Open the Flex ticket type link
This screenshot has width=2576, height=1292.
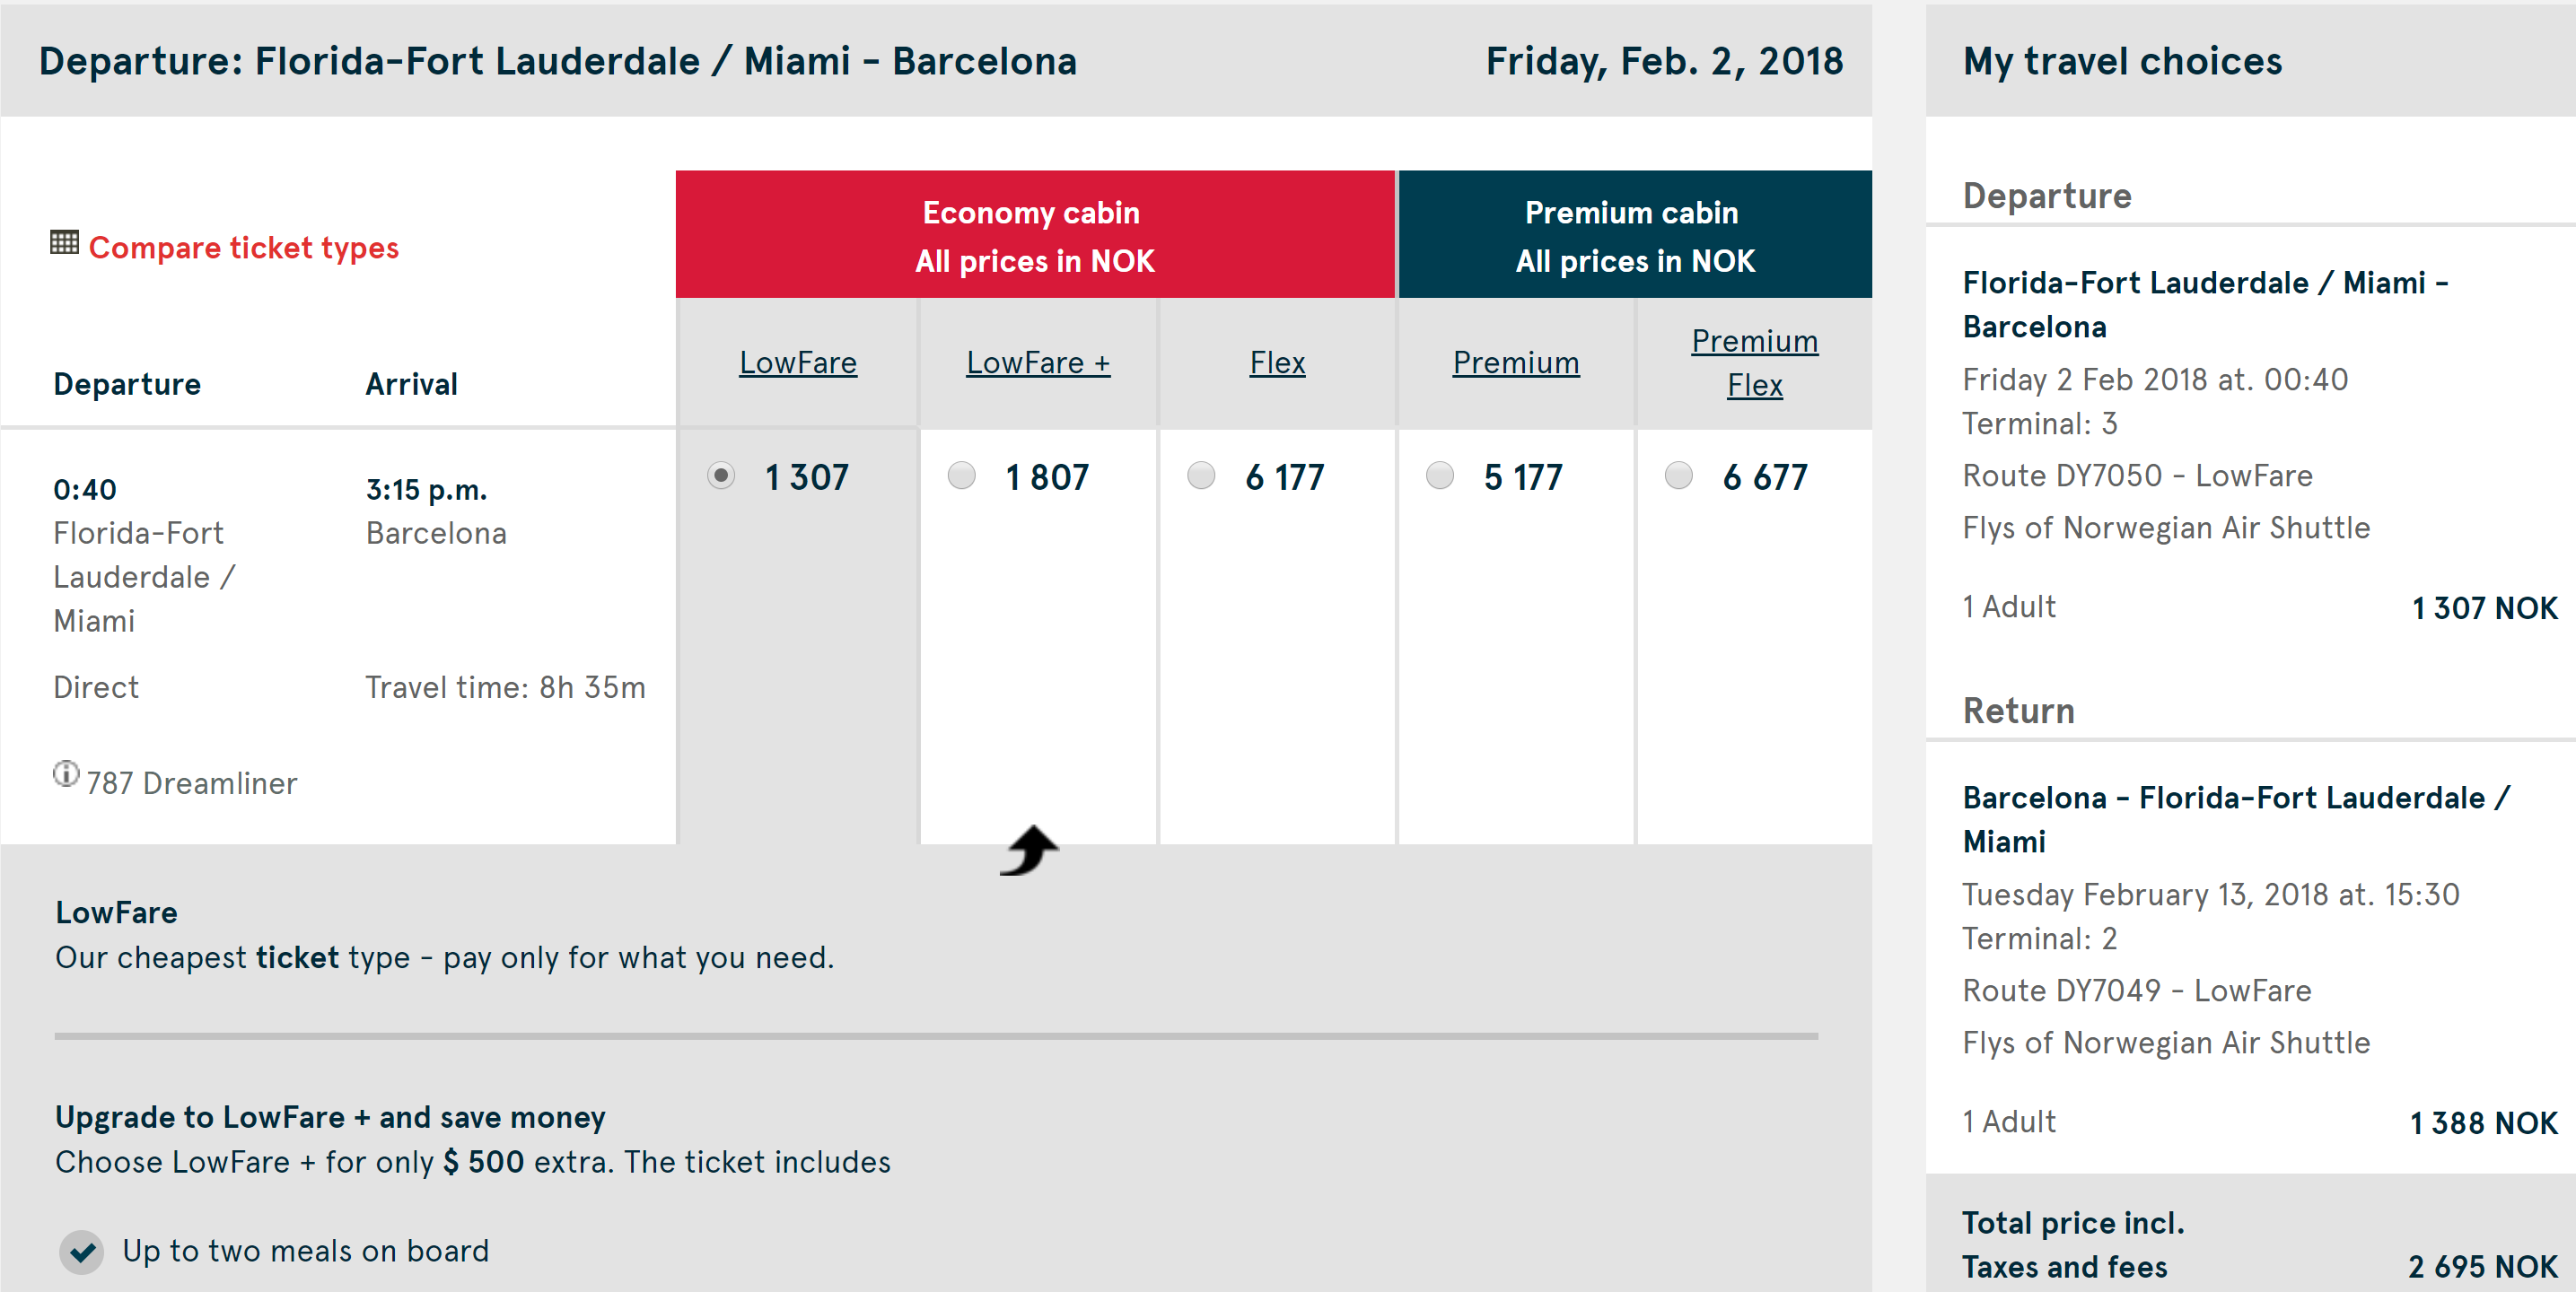click(1277, 362)
